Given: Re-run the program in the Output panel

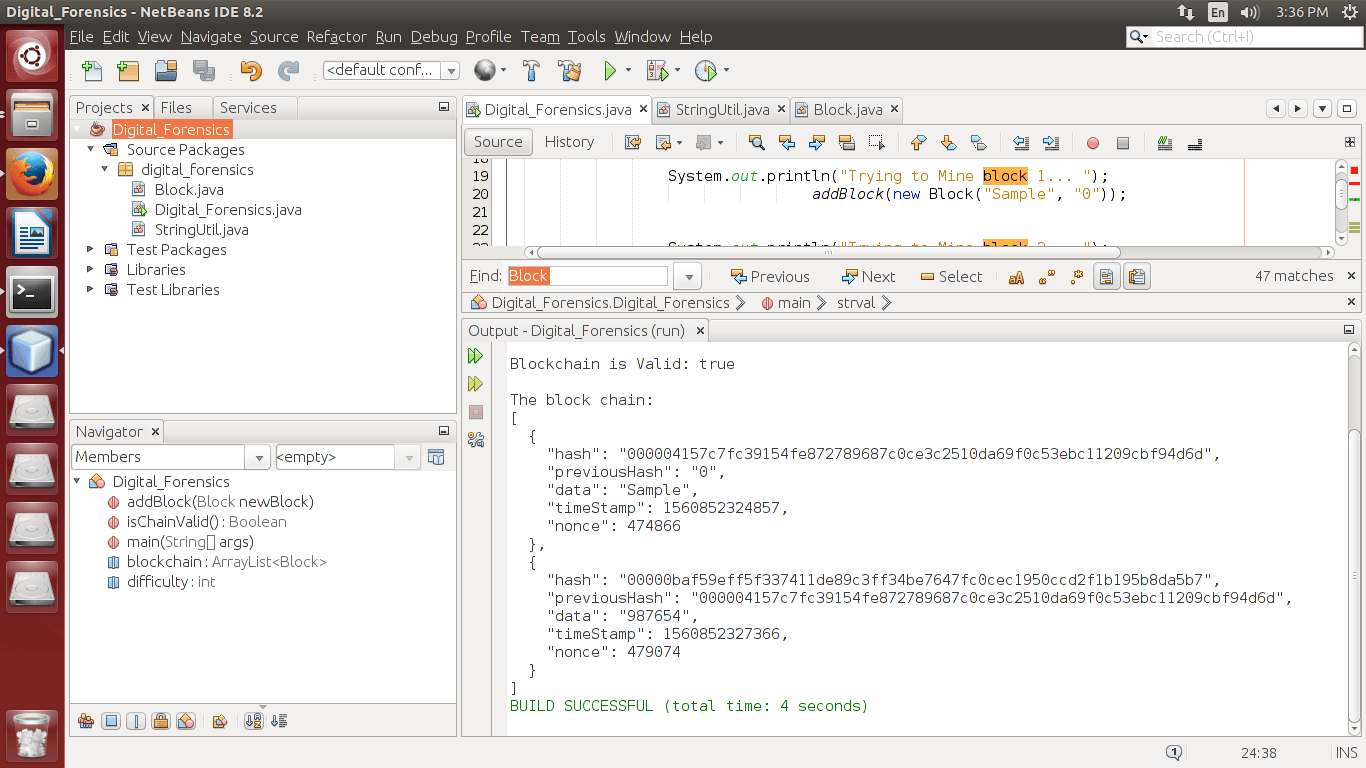Looking at the screenshot, I should tap(475, 356).
